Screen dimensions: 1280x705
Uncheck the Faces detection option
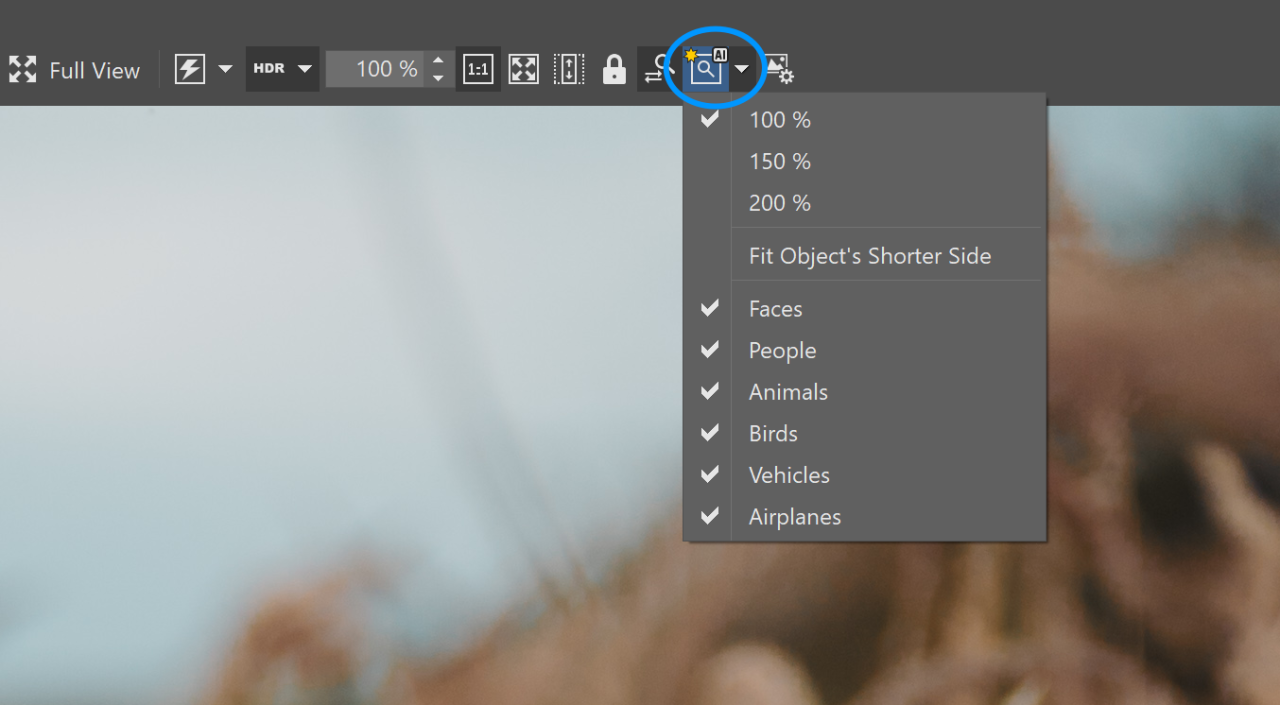point(776,309)
